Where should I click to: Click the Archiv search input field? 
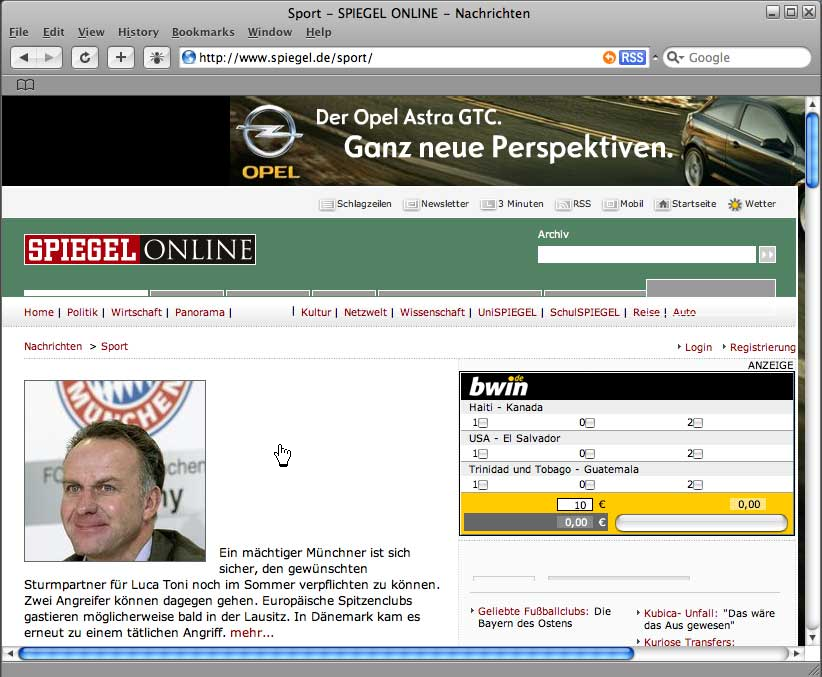647,255
